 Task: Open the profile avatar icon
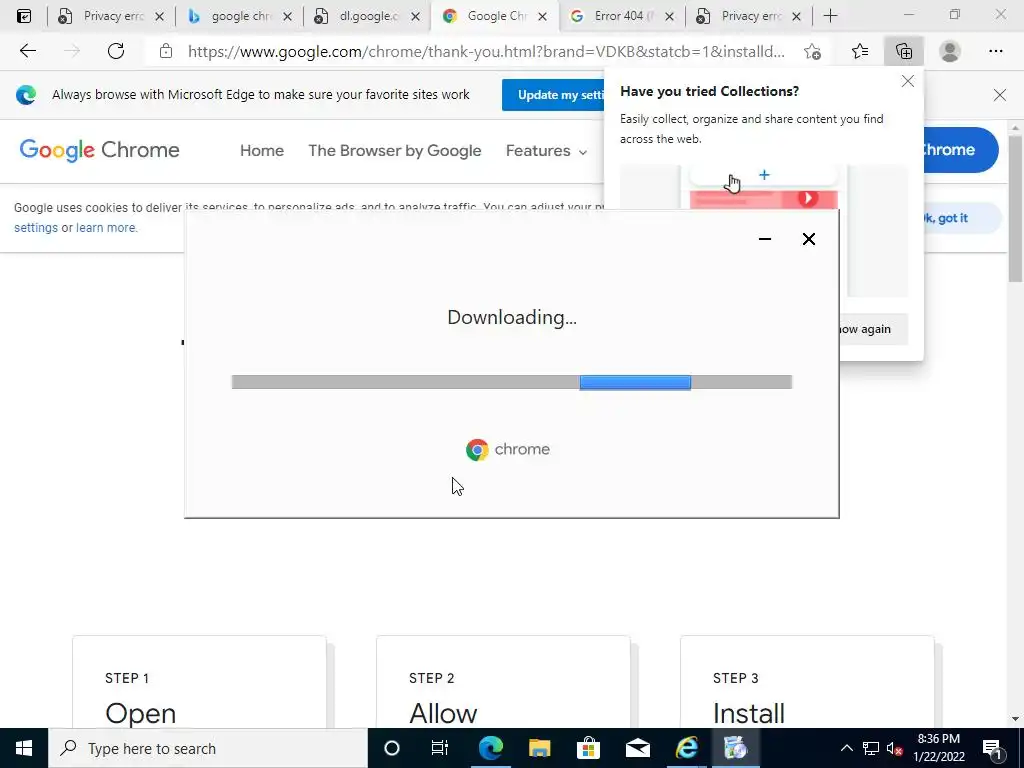[x=950, y=51]
